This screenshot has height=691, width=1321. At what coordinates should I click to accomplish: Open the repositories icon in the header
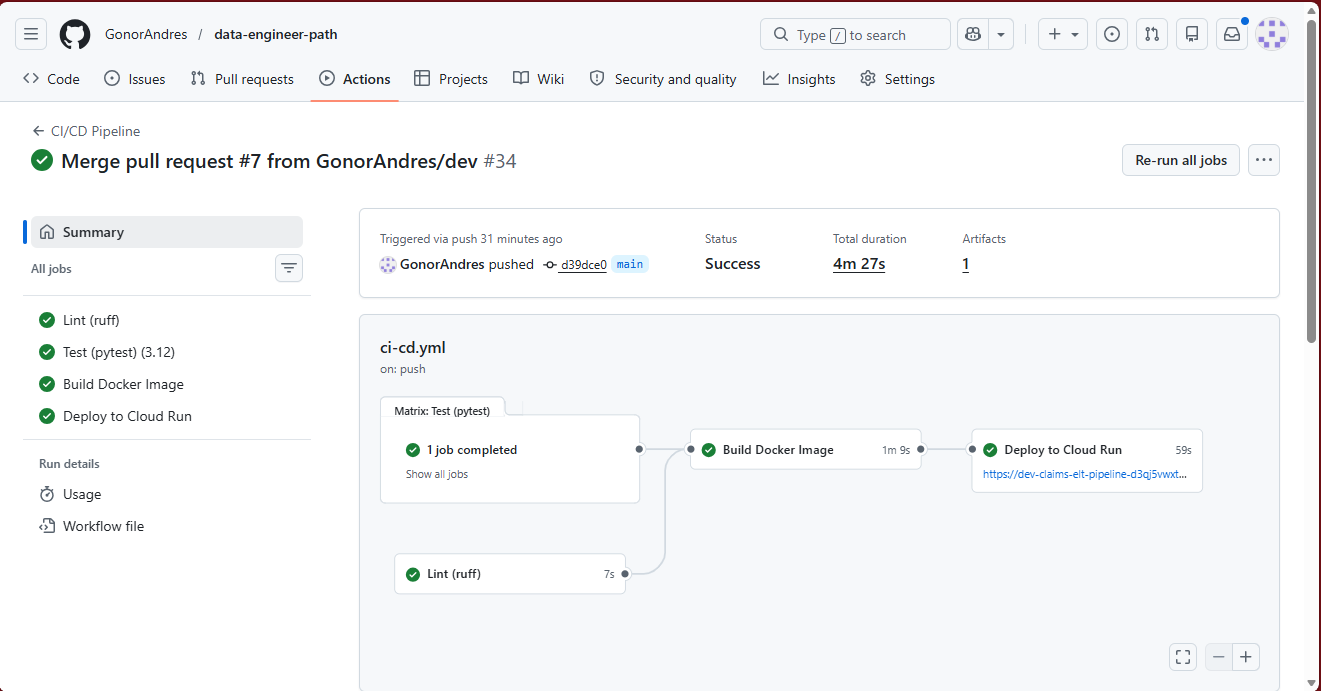(x=1192, y=34)
